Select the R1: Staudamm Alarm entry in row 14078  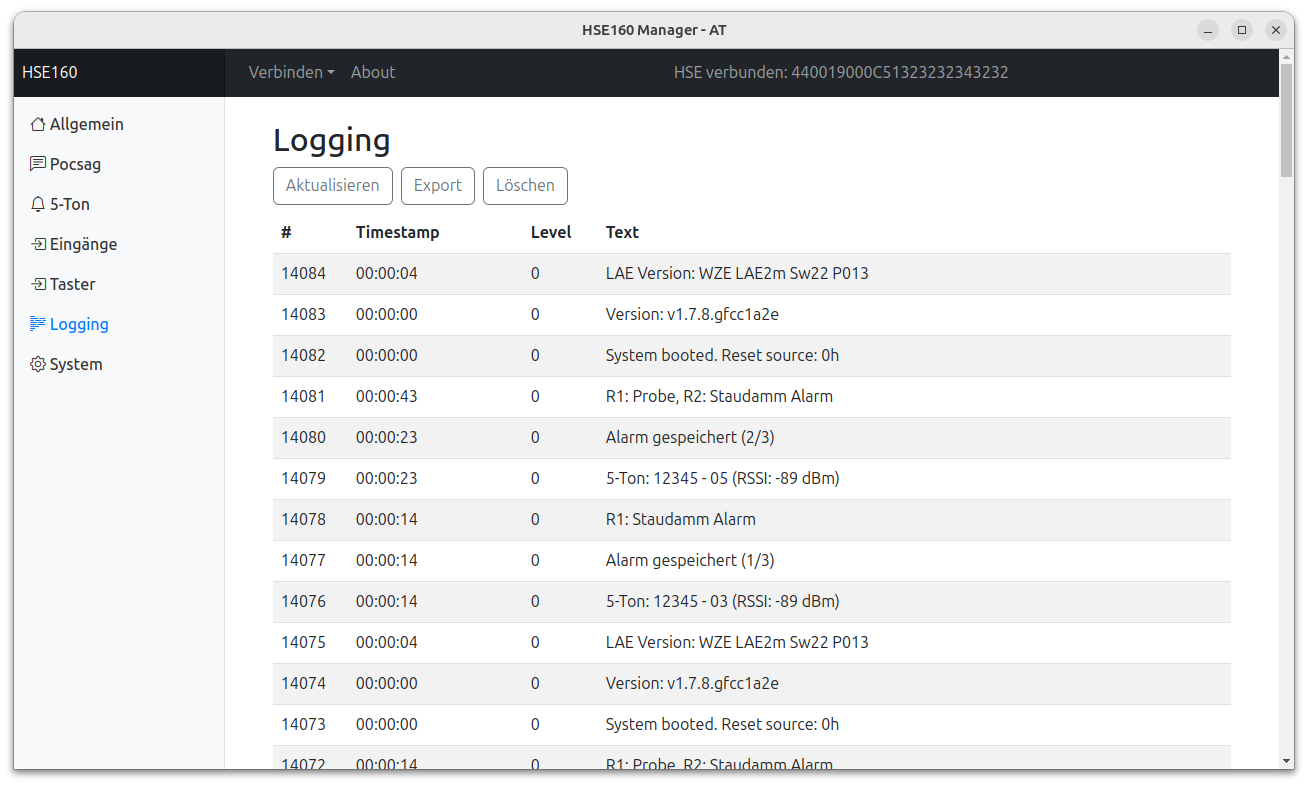pos(681,519)
